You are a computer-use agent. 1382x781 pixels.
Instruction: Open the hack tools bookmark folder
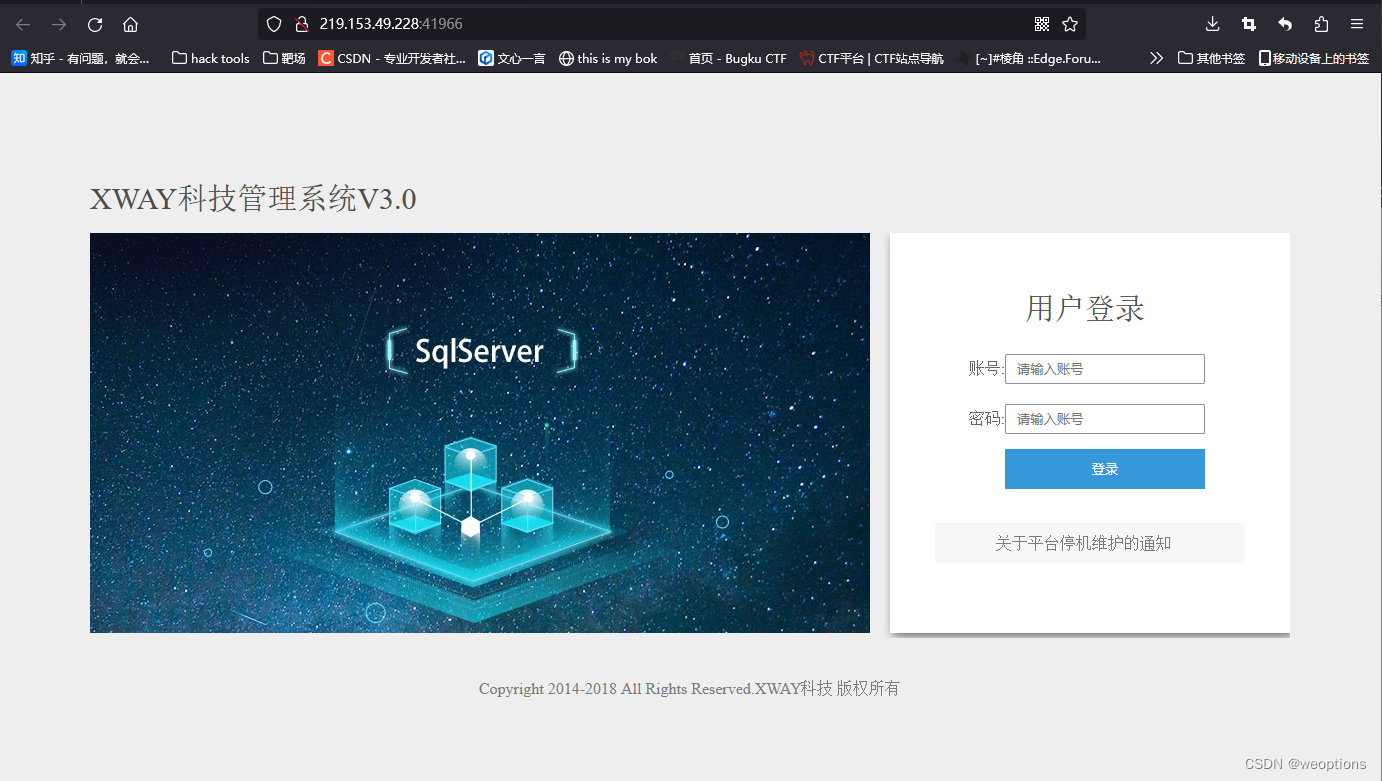tap(211, 58)
